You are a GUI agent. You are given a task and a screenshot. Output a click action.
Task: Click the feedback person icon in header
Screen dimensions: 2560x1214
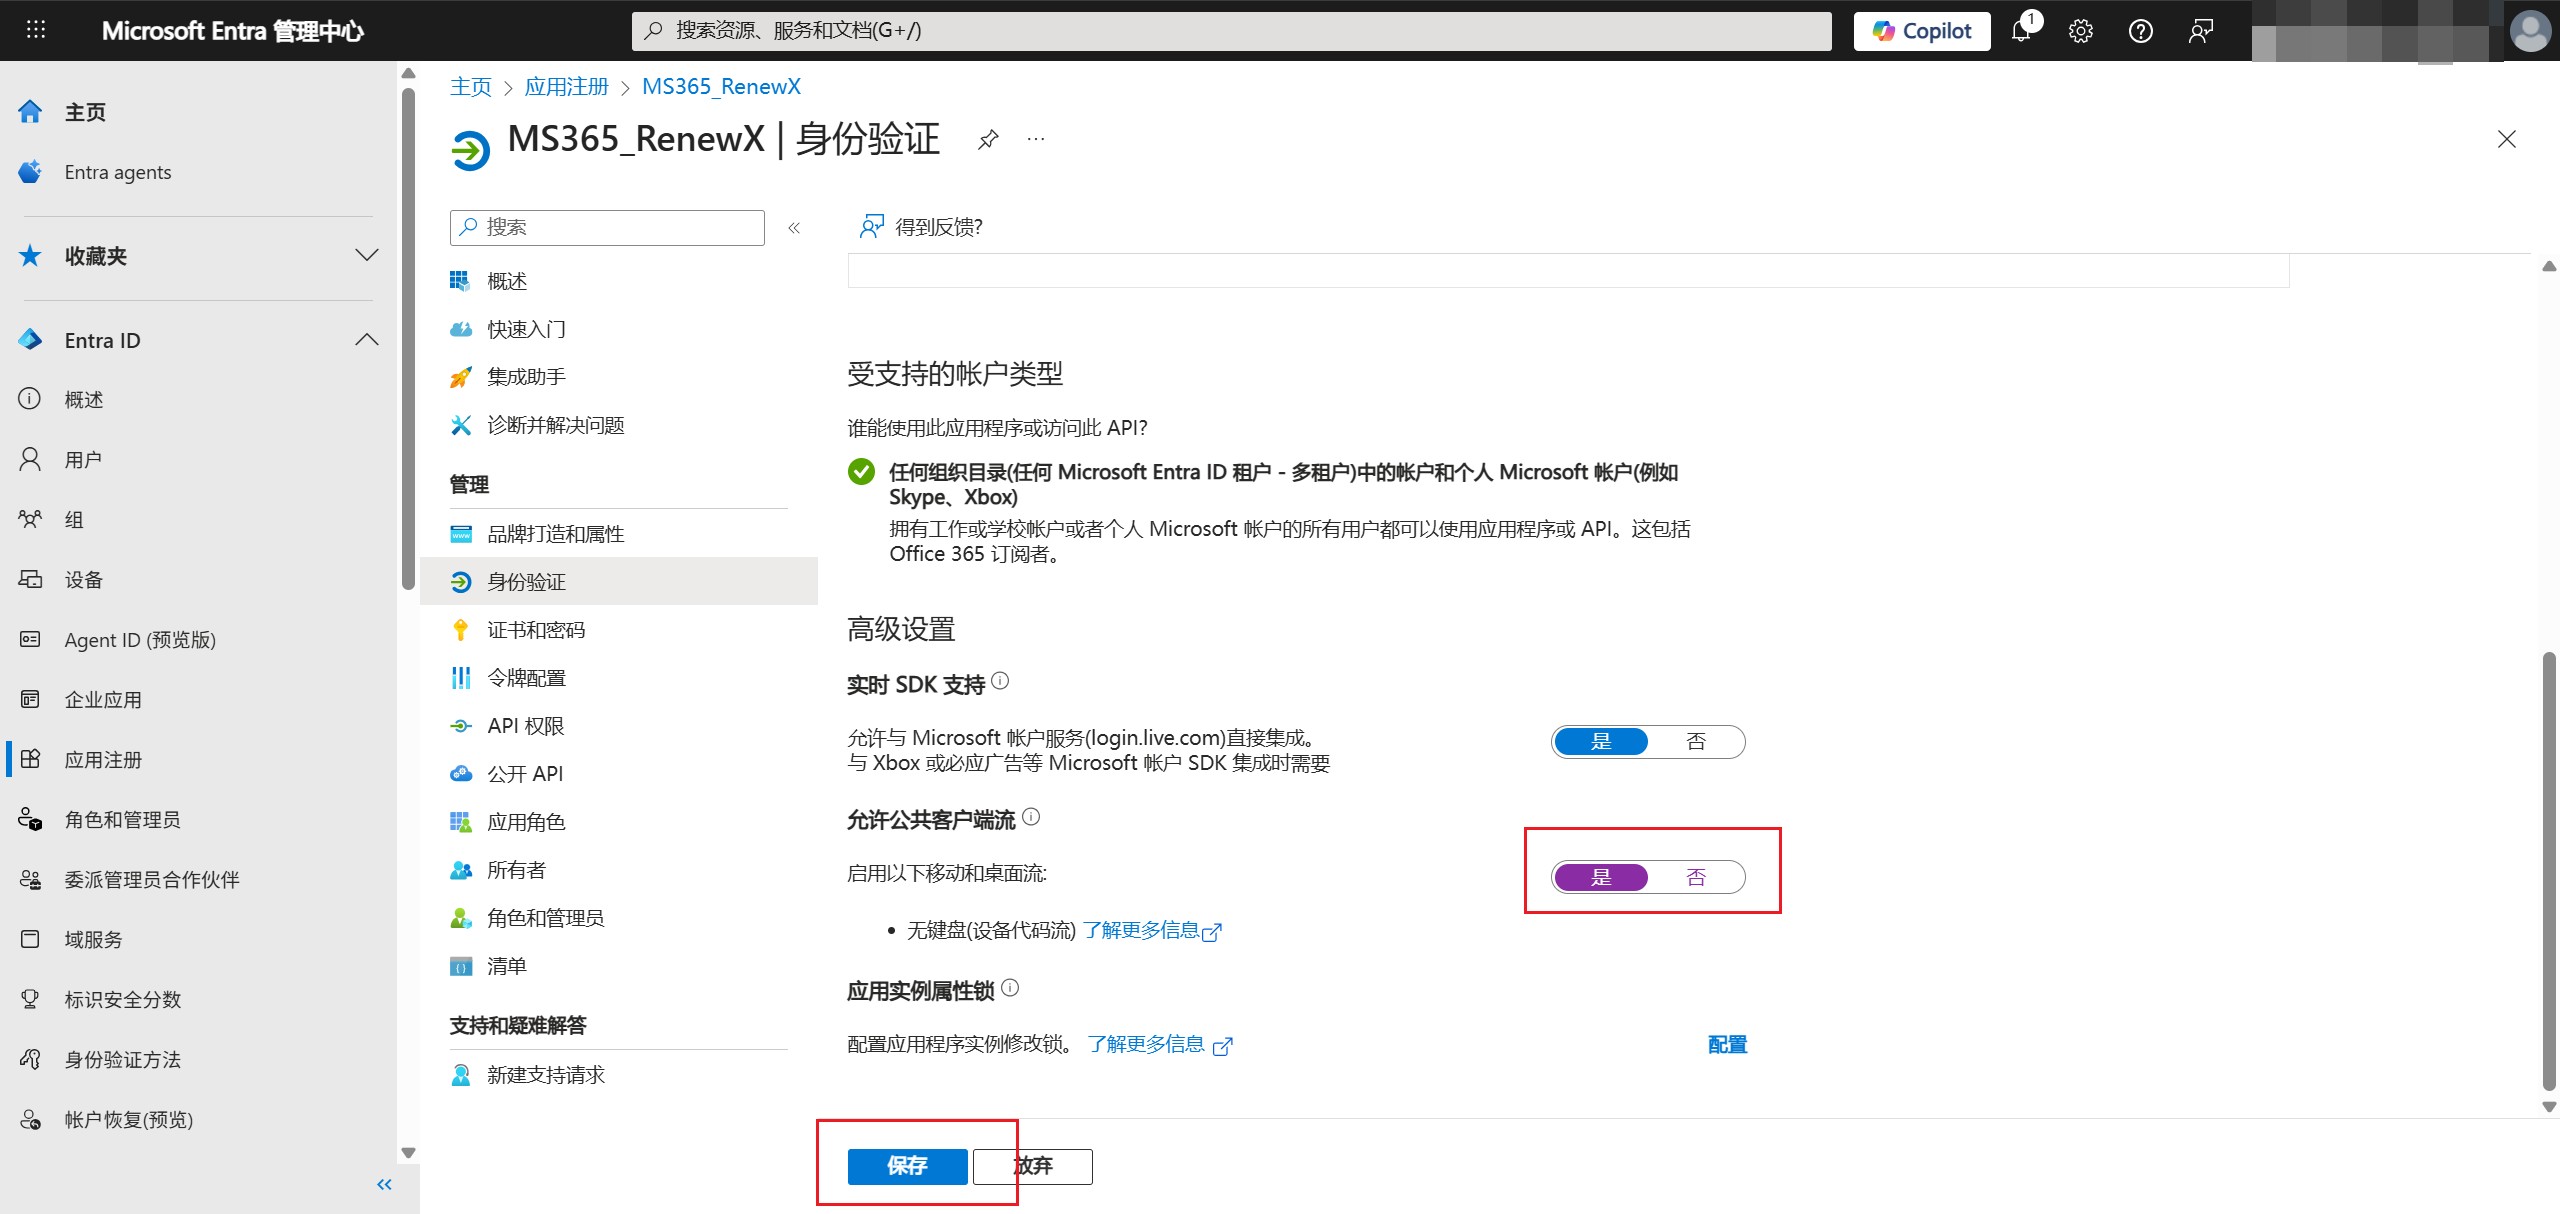point(2201,31)
